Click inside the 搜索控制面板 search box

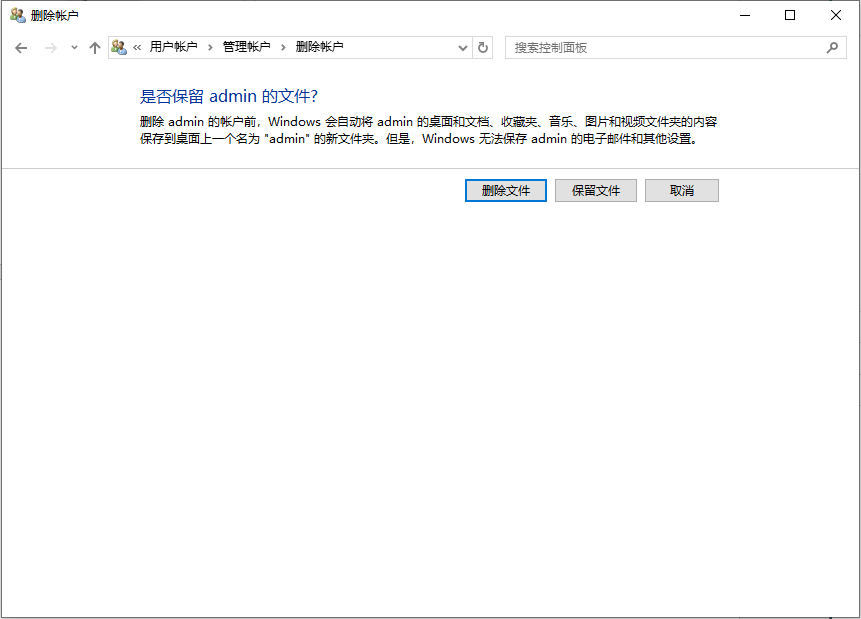(x=650, y=47)
